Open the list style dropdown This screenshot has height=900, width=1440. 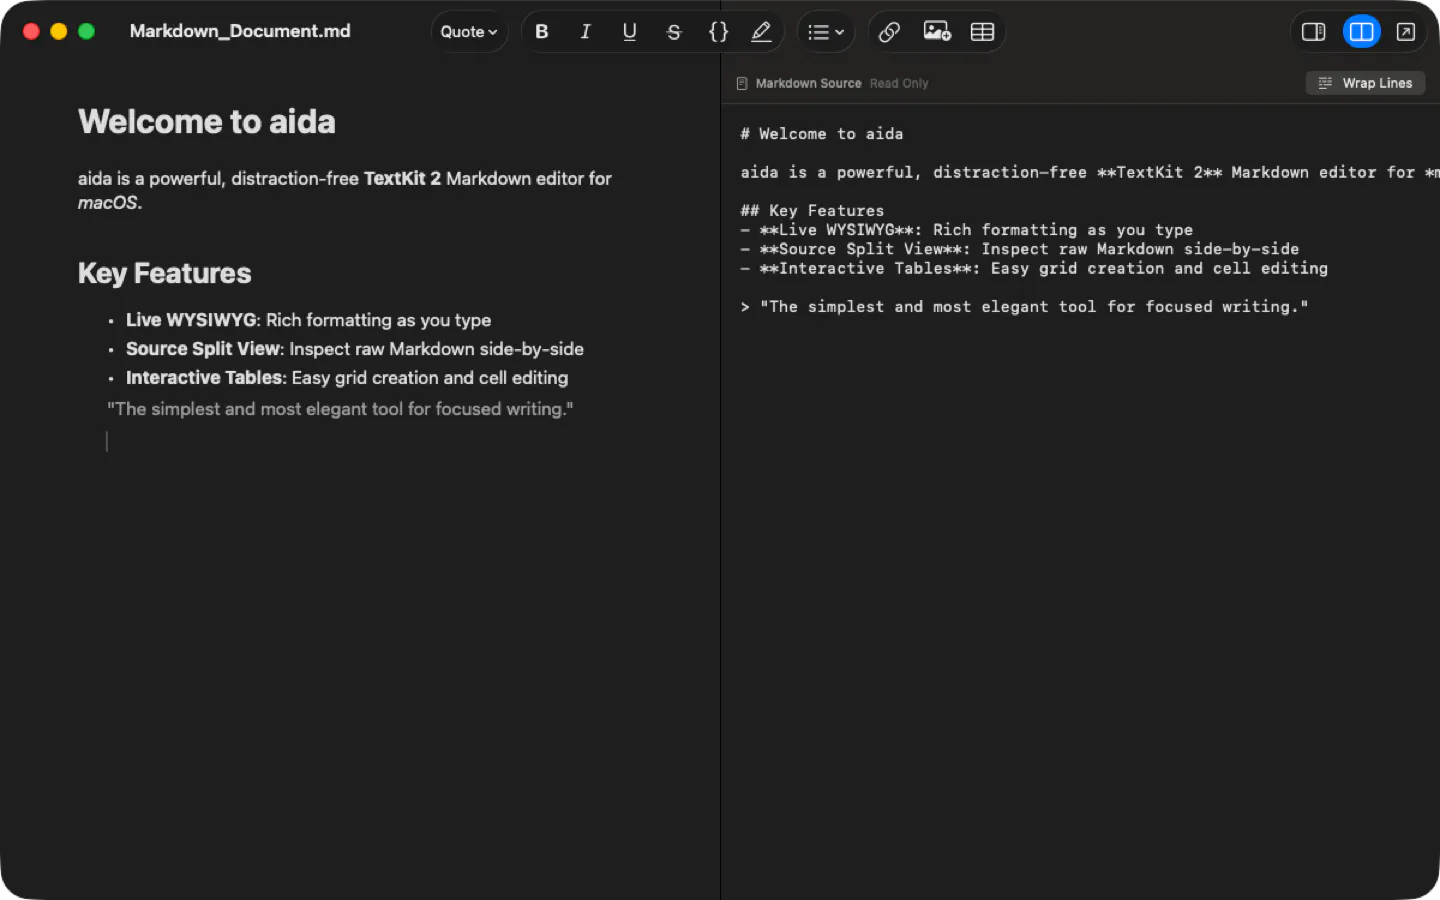coord(826,32)
